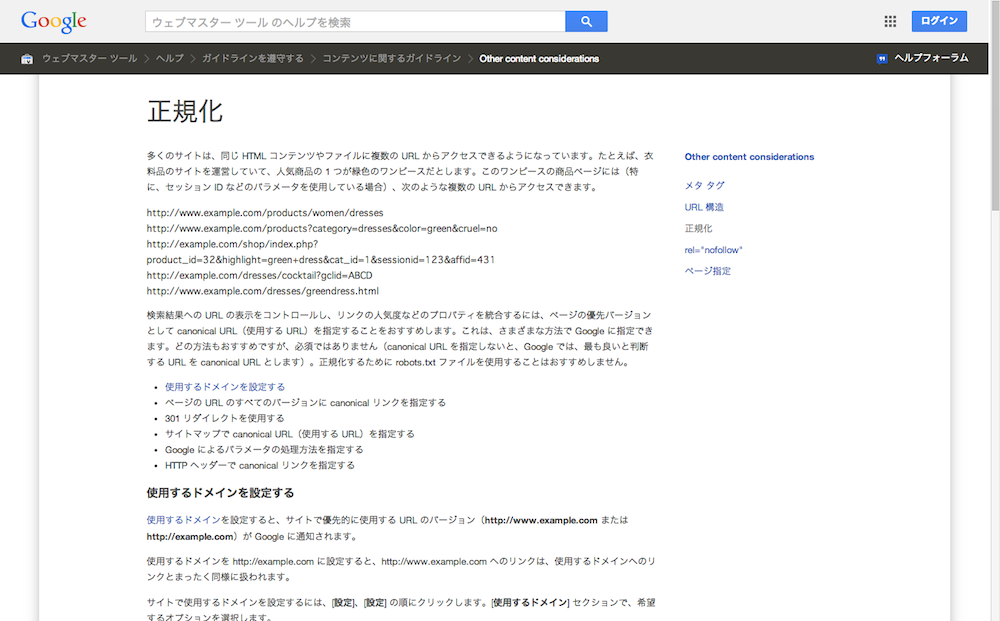Click the Google logo
This screenshot has width=1000, height=621.
pyautogui.click(x=53, y=21)
